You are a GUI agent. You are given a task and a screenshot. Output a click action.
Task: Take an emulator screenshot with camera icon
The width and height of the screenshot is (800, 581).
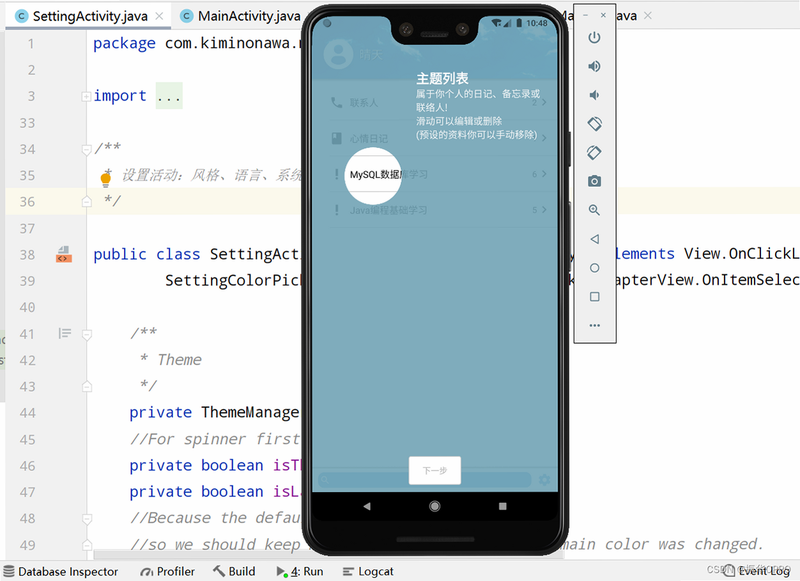point(594,181)
